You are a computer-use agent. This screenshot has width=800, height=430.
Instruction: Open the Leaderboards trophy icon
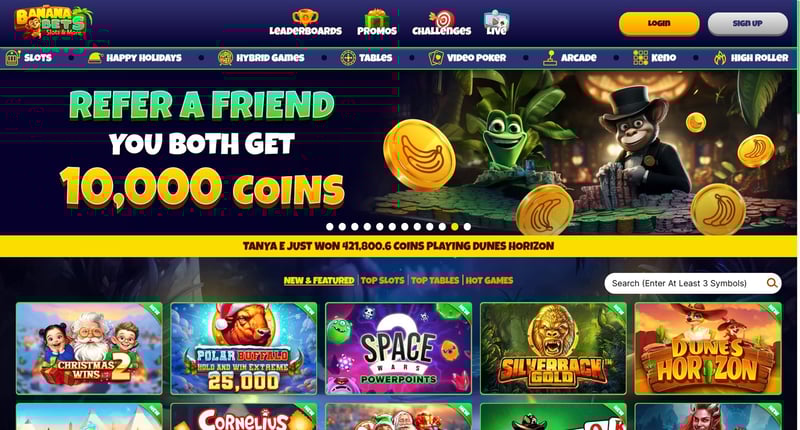coord(305,17)
